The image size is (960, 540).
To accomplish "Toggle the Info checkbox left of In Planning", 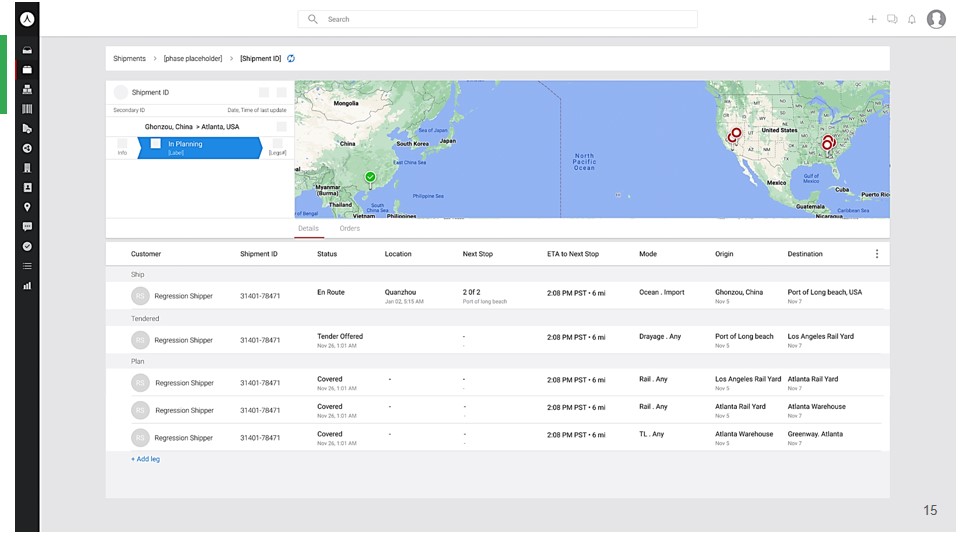I will [122, 144].
